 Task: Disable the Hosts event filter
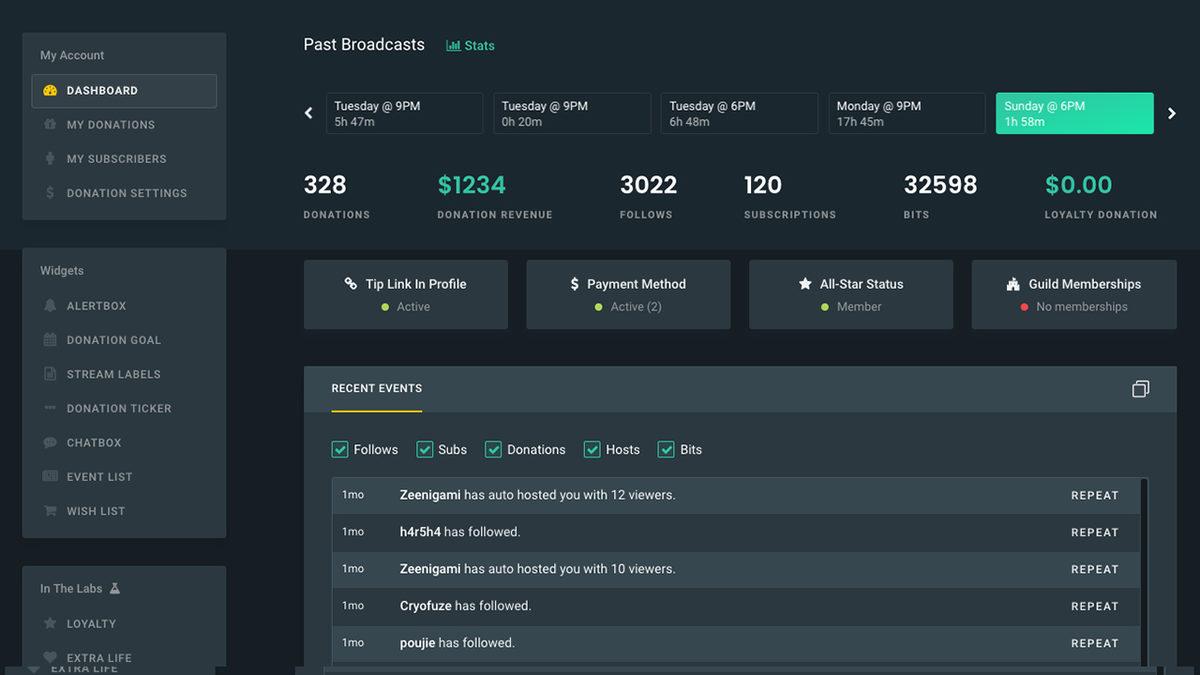tap(590, 449)
